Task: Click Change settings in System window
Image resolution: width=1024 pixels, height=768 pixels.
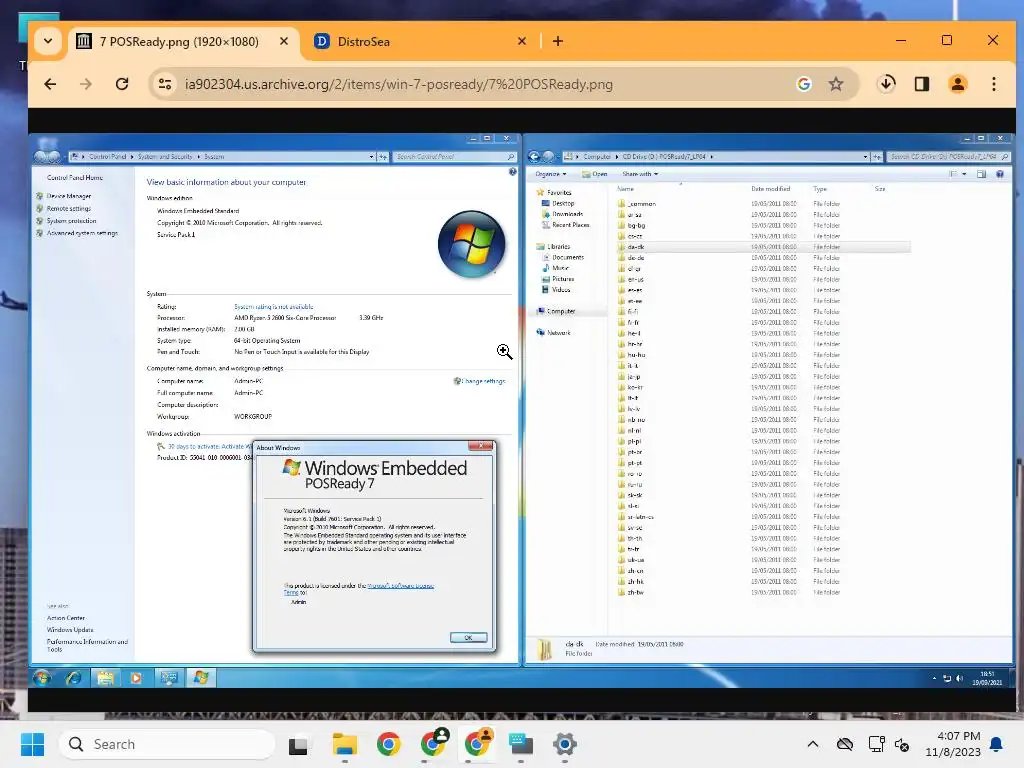Action: click(x=483, y=381)
